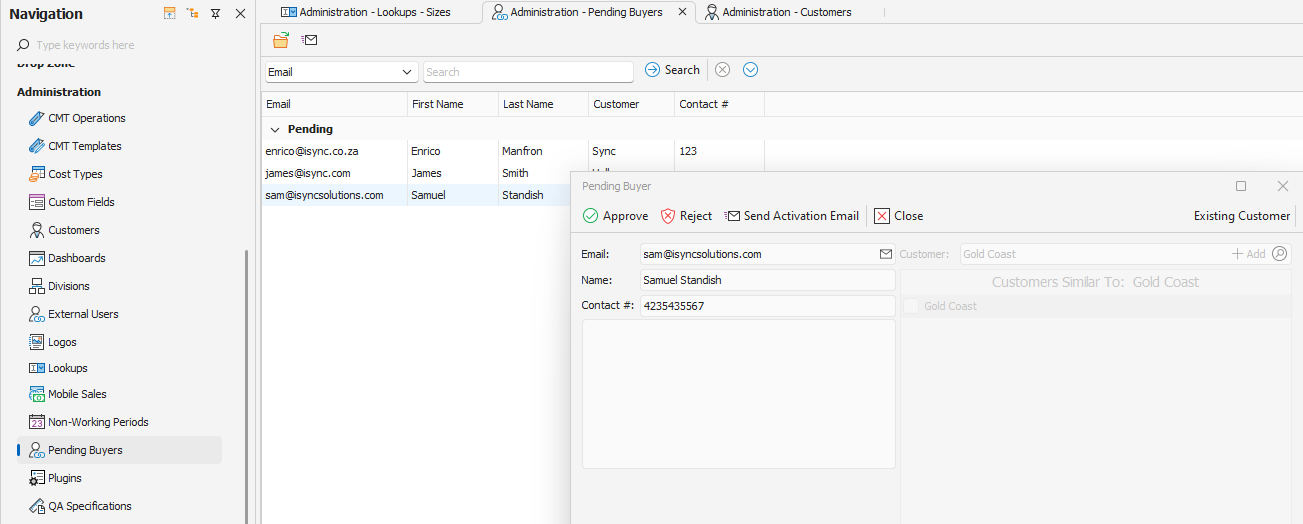The height and width of the screenshot is (524, 1303).
Task: Expand search options with the circled down-arrow
Action: (751, 70)
